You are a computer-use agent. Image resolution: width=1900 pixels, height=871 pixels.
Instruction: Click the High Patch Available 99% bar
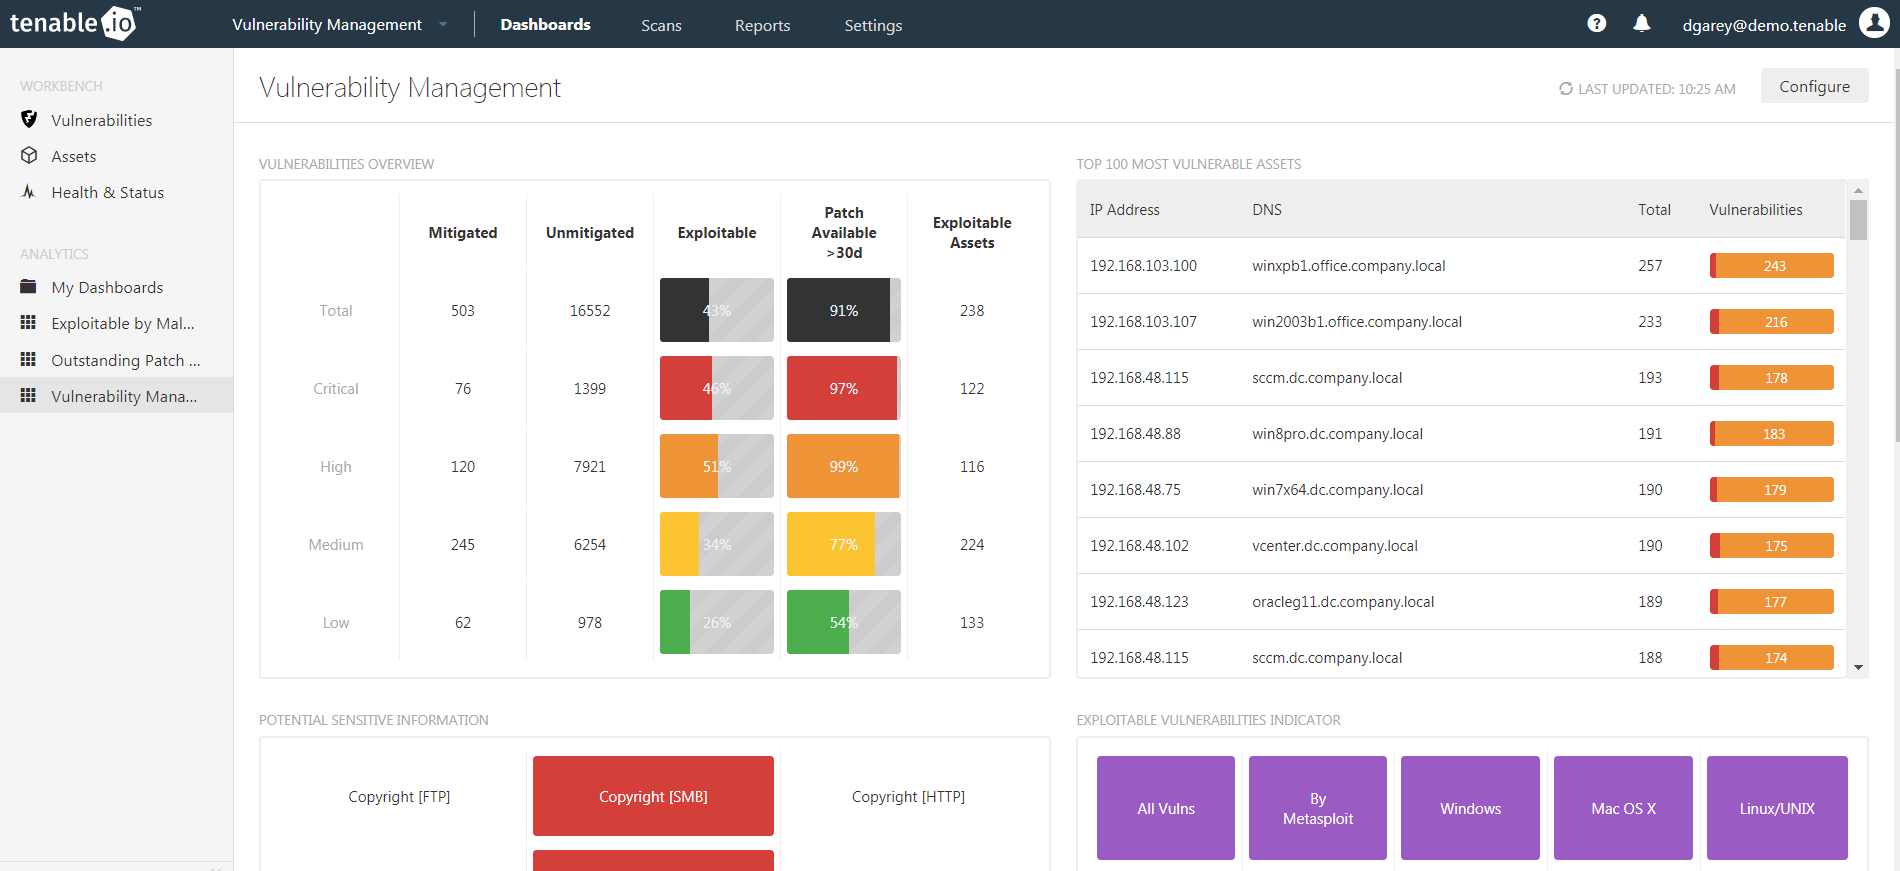pos(844,466)
